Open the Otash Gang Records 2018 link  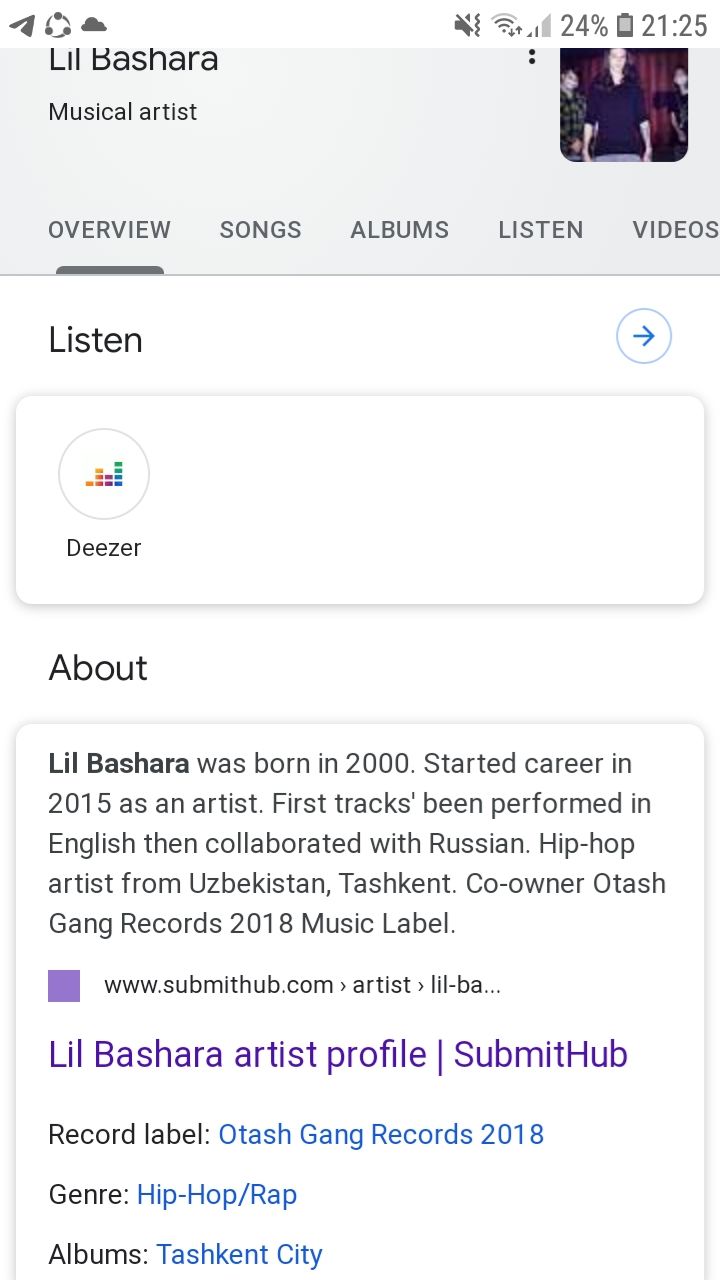(381, 1134)
